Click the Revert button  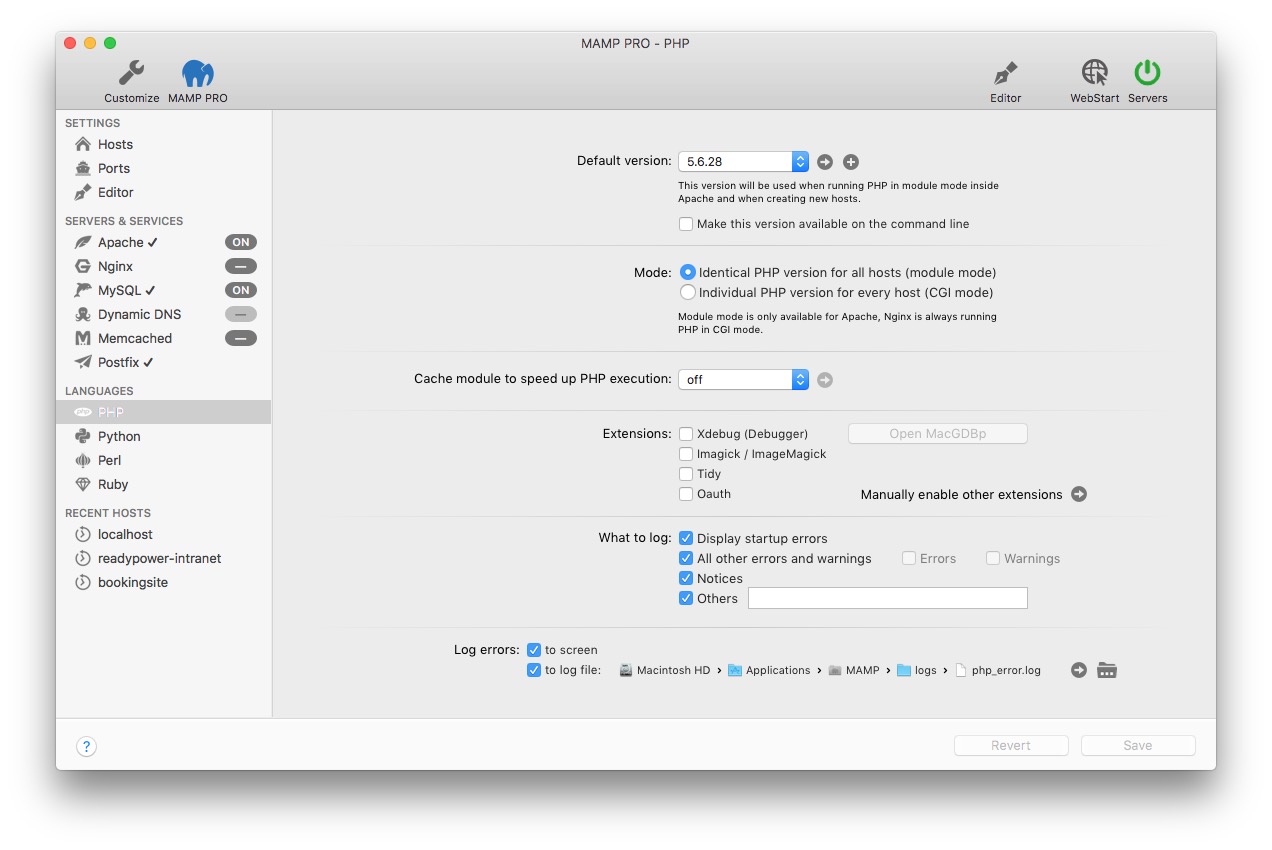coord(1011,745)
